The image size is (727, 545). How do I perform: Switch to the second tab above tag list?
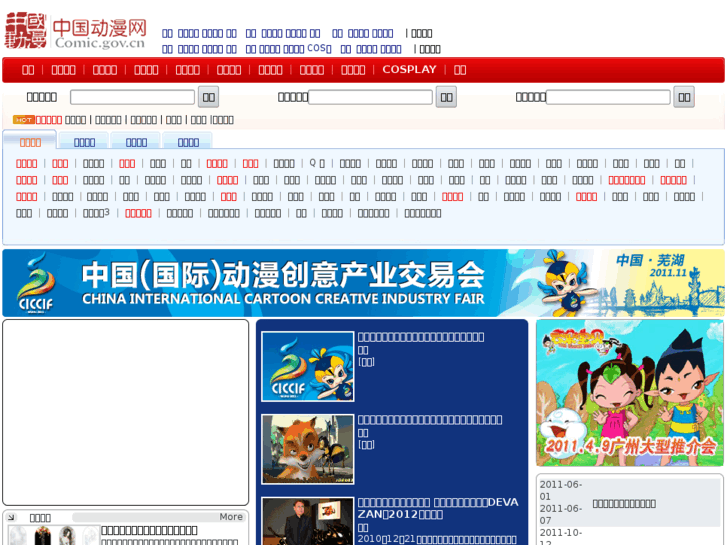click(x=84, y=142)
